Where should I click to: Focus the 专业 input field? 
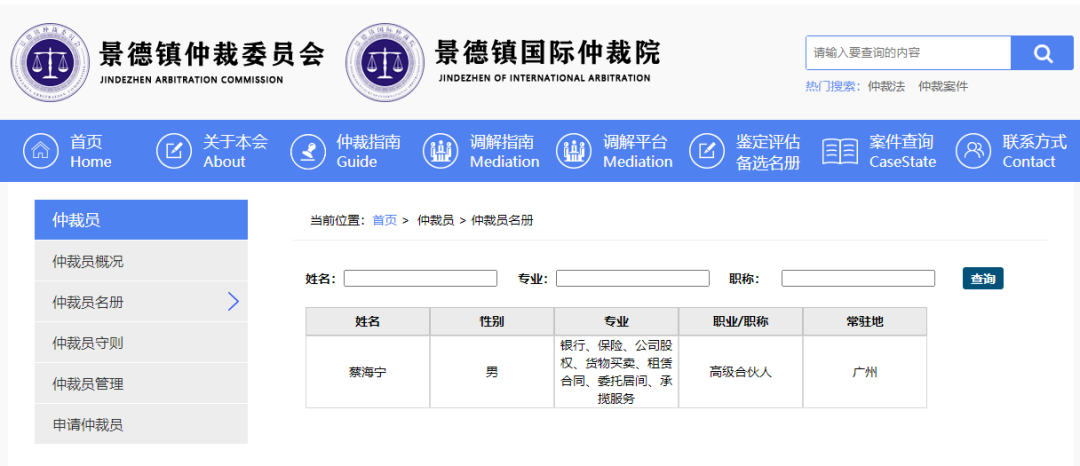(632, 278)
